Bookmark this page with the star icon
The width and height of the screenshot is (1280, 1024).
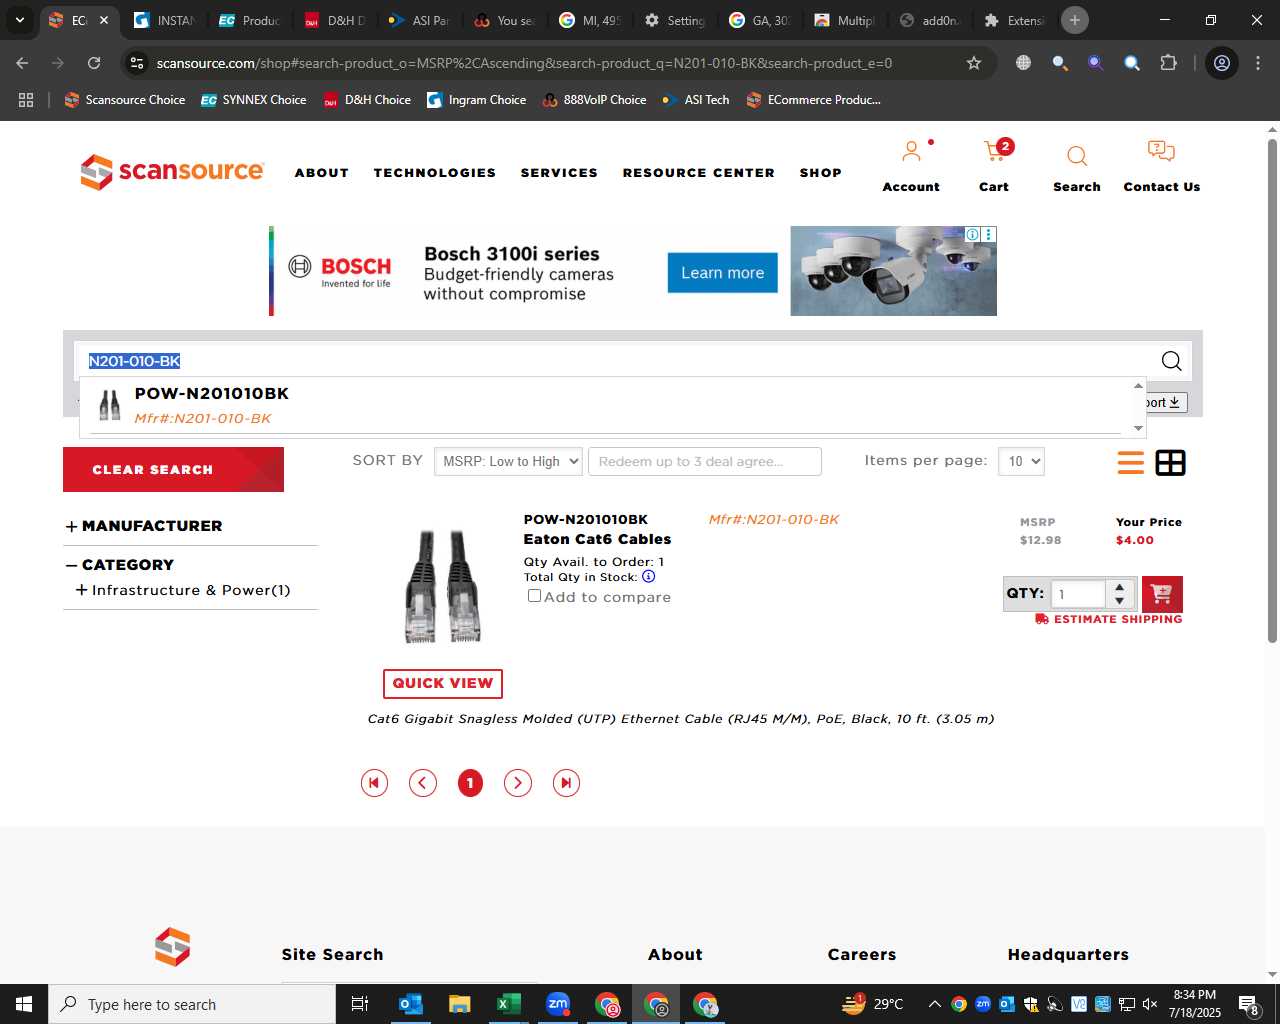click(974, 63)
